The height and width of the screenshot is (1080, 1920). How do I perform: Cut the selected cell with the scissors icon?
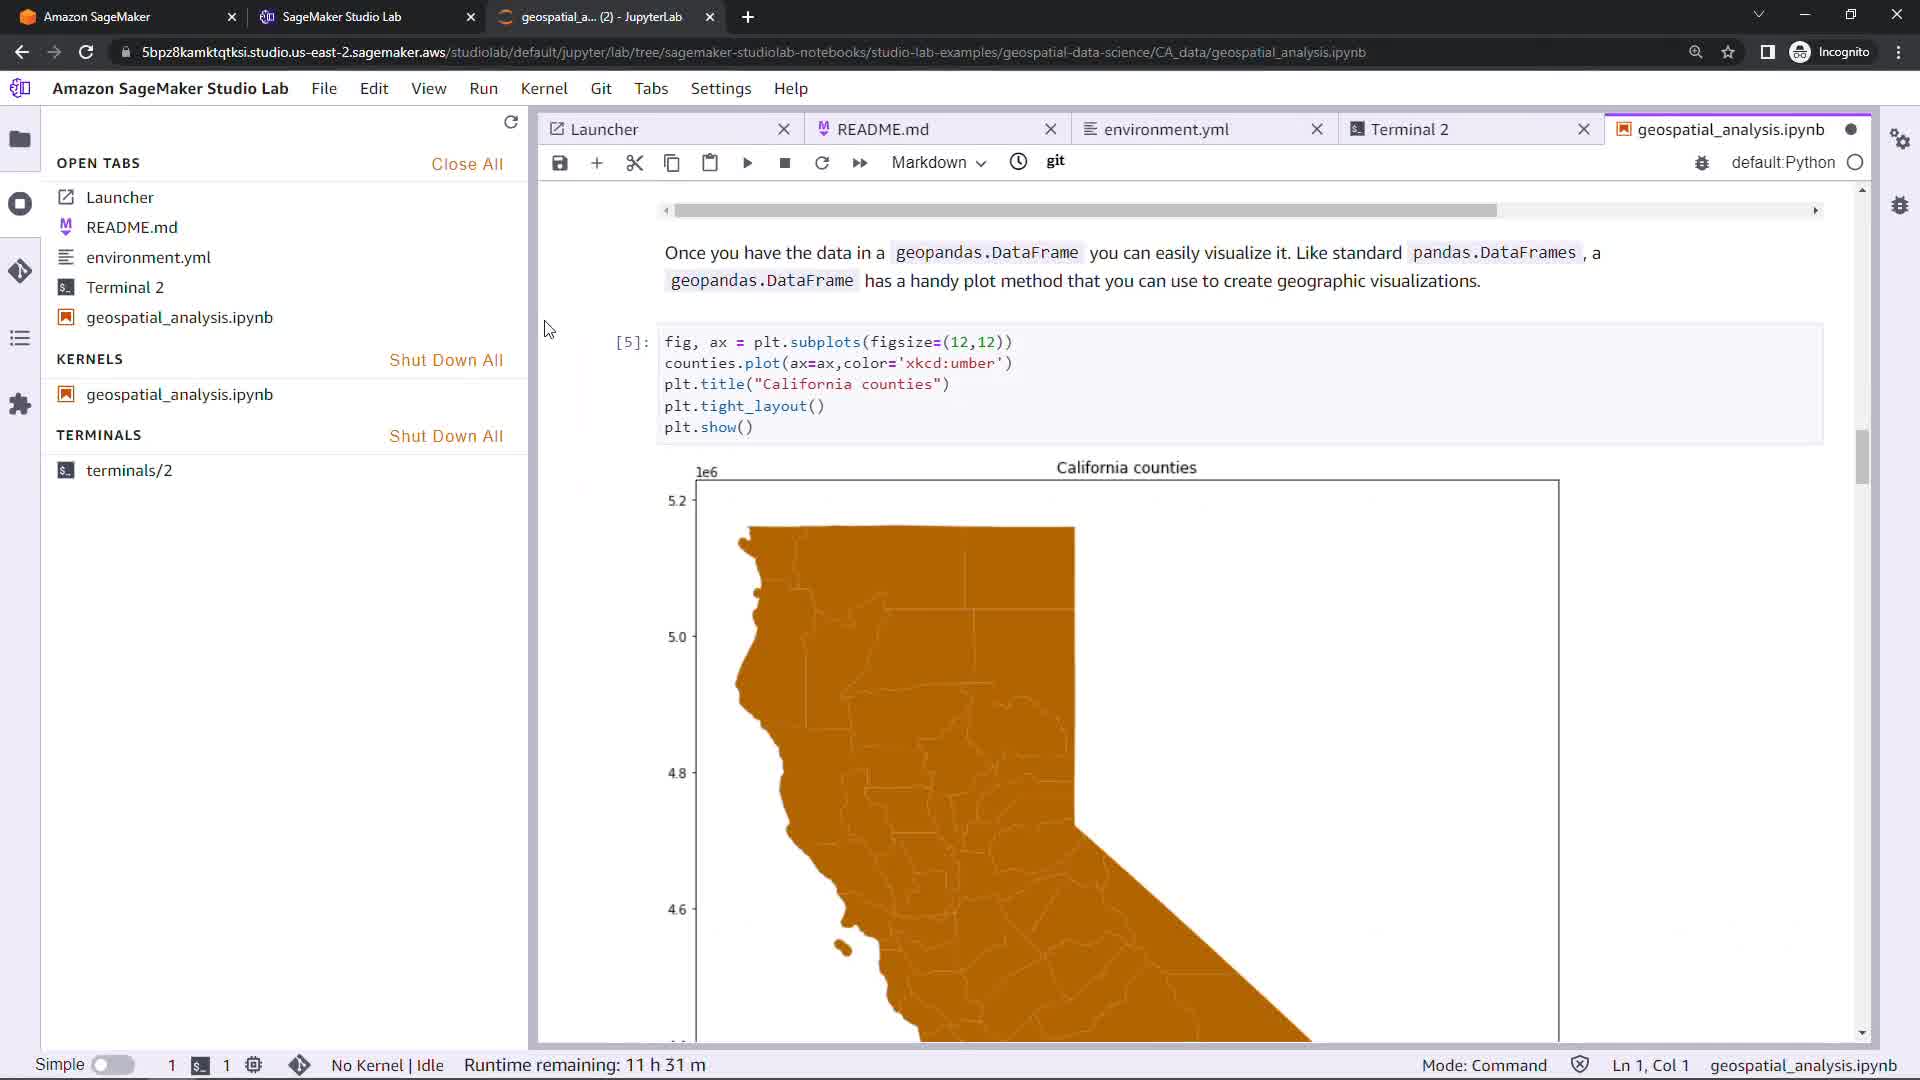(x=634, y=163)
